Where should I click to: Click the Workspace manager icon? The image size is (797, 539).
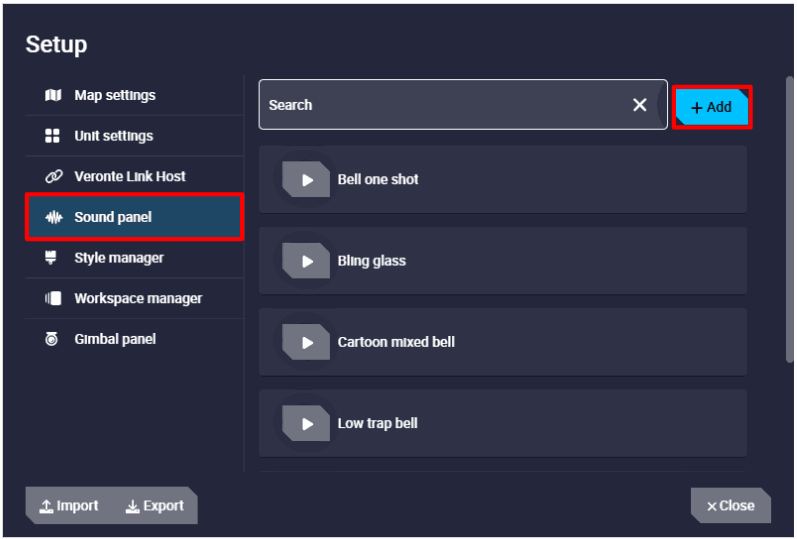(x=53, y=299)
